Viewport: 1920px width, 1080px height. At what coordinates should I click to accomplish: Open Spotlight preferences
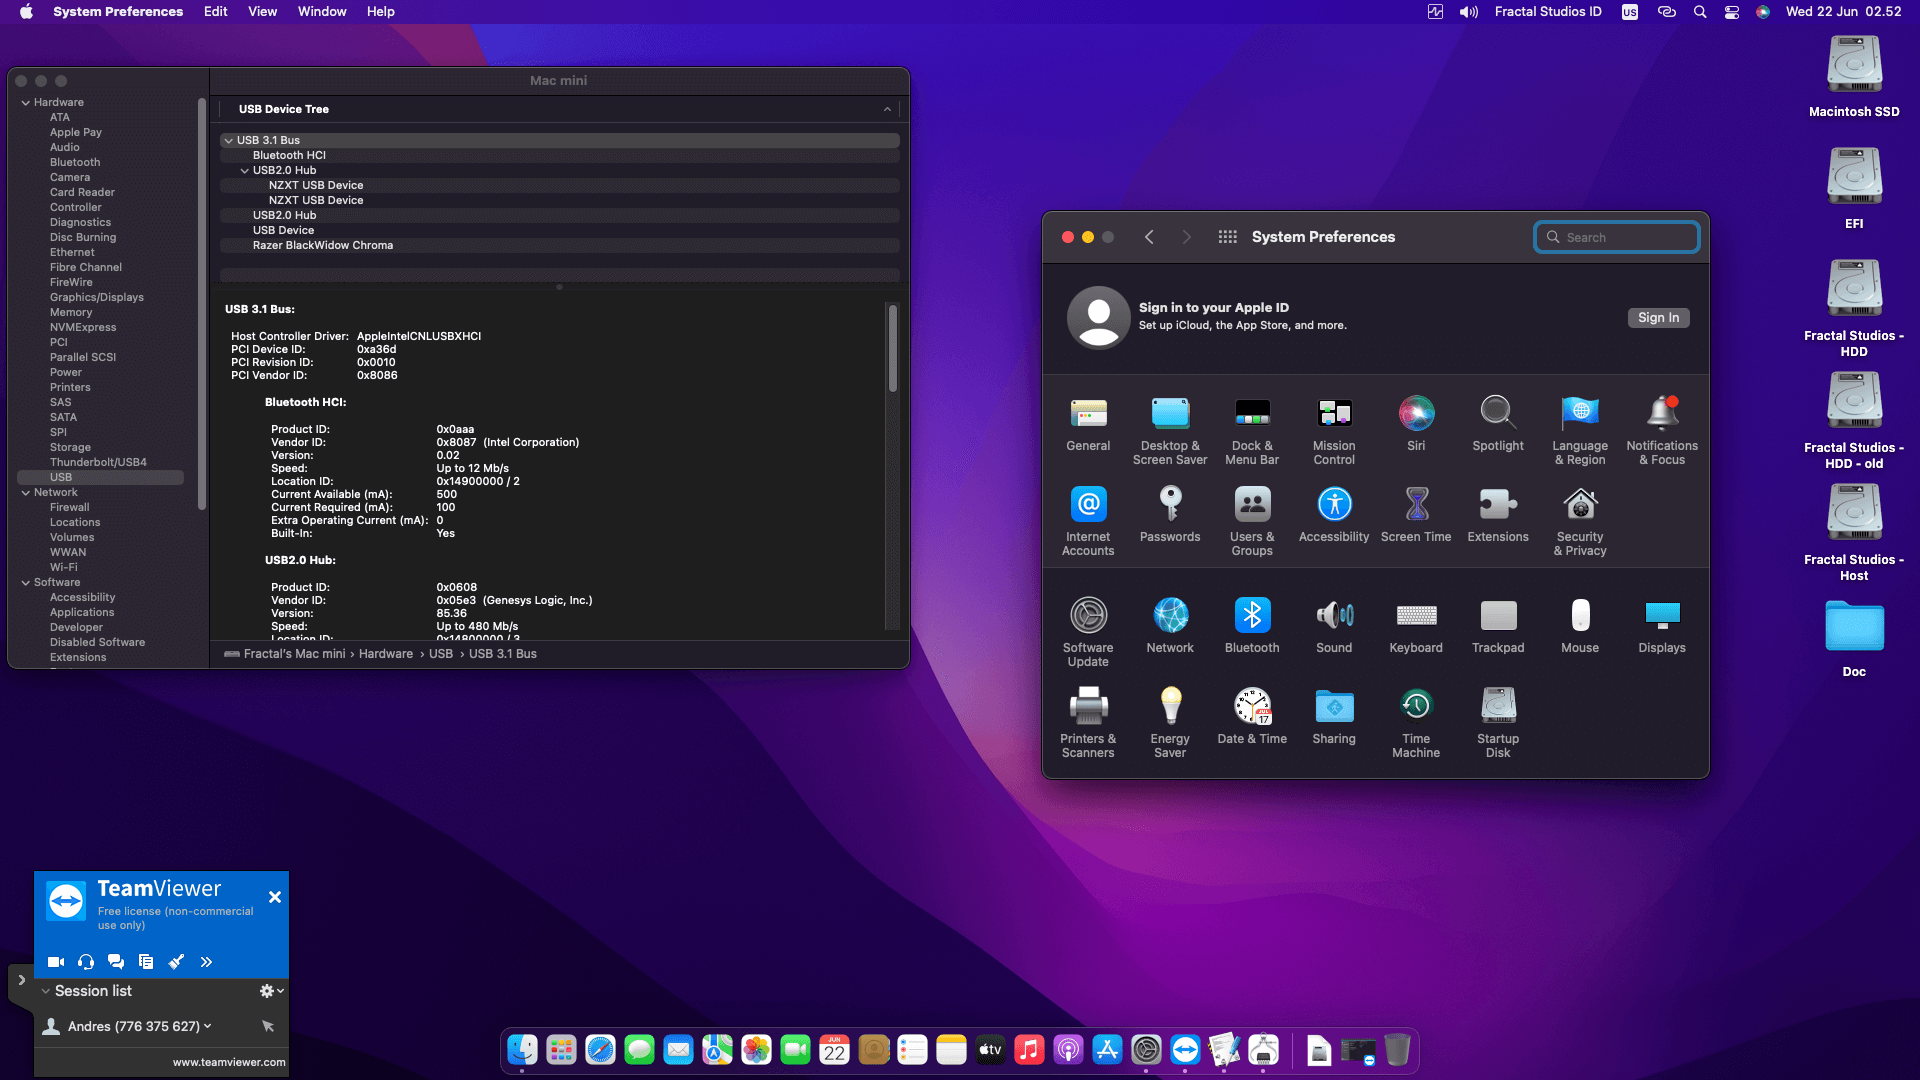(1498, 424)
